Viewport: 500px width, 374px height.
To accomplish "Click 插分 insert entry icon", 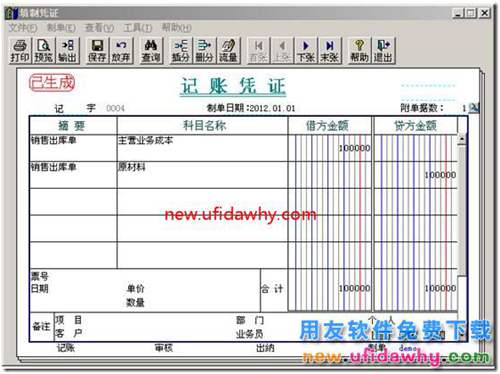I will [x=181, y=51].
